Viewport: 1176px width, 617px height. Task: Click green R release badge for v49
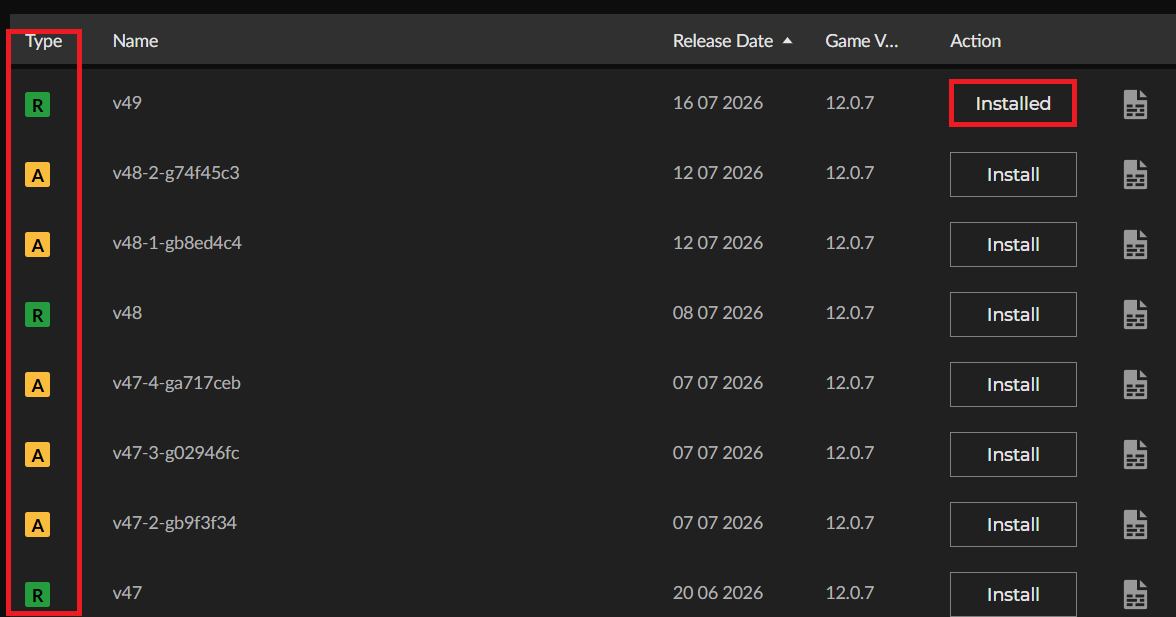[38, 104]
